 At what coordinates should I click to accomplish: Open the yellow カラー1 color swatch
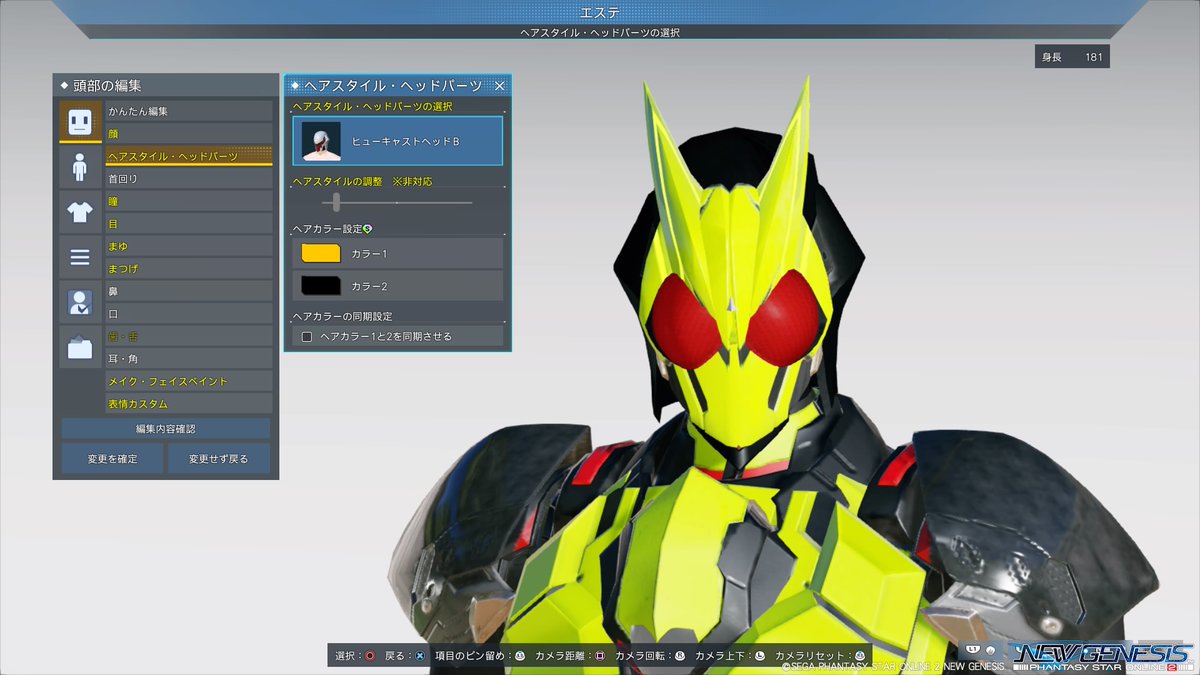(321, 254)
